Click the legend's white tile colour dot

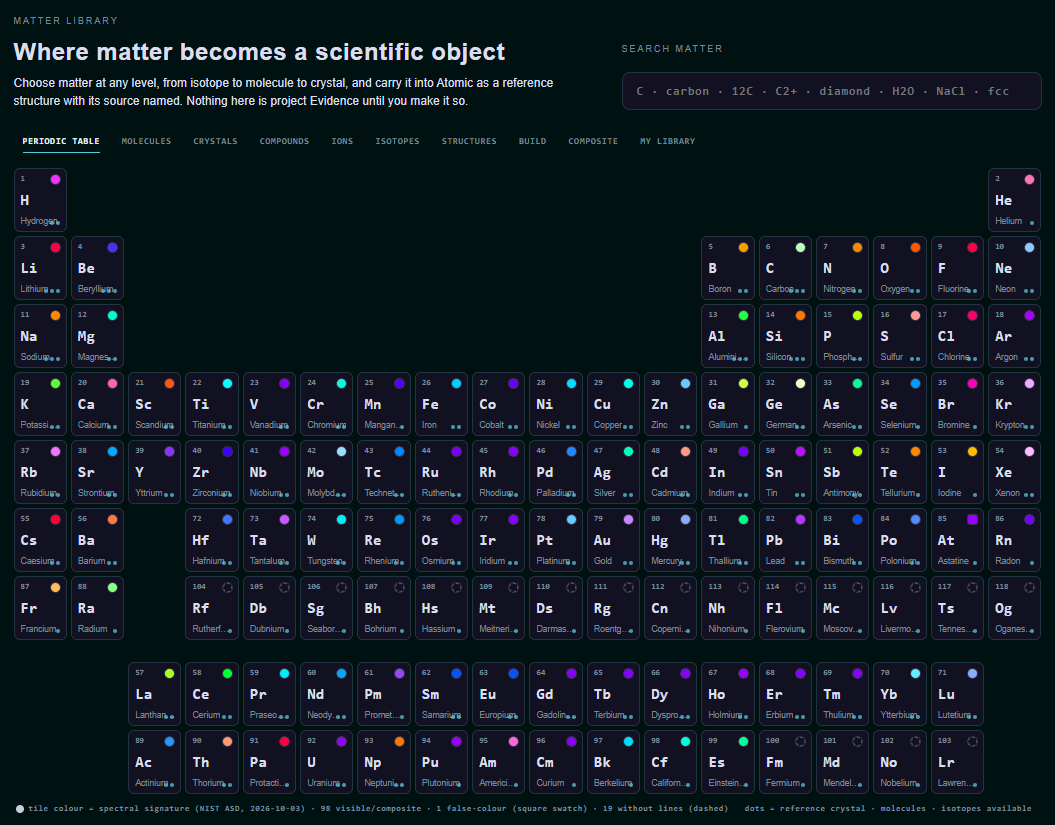(x=20, y=809)
